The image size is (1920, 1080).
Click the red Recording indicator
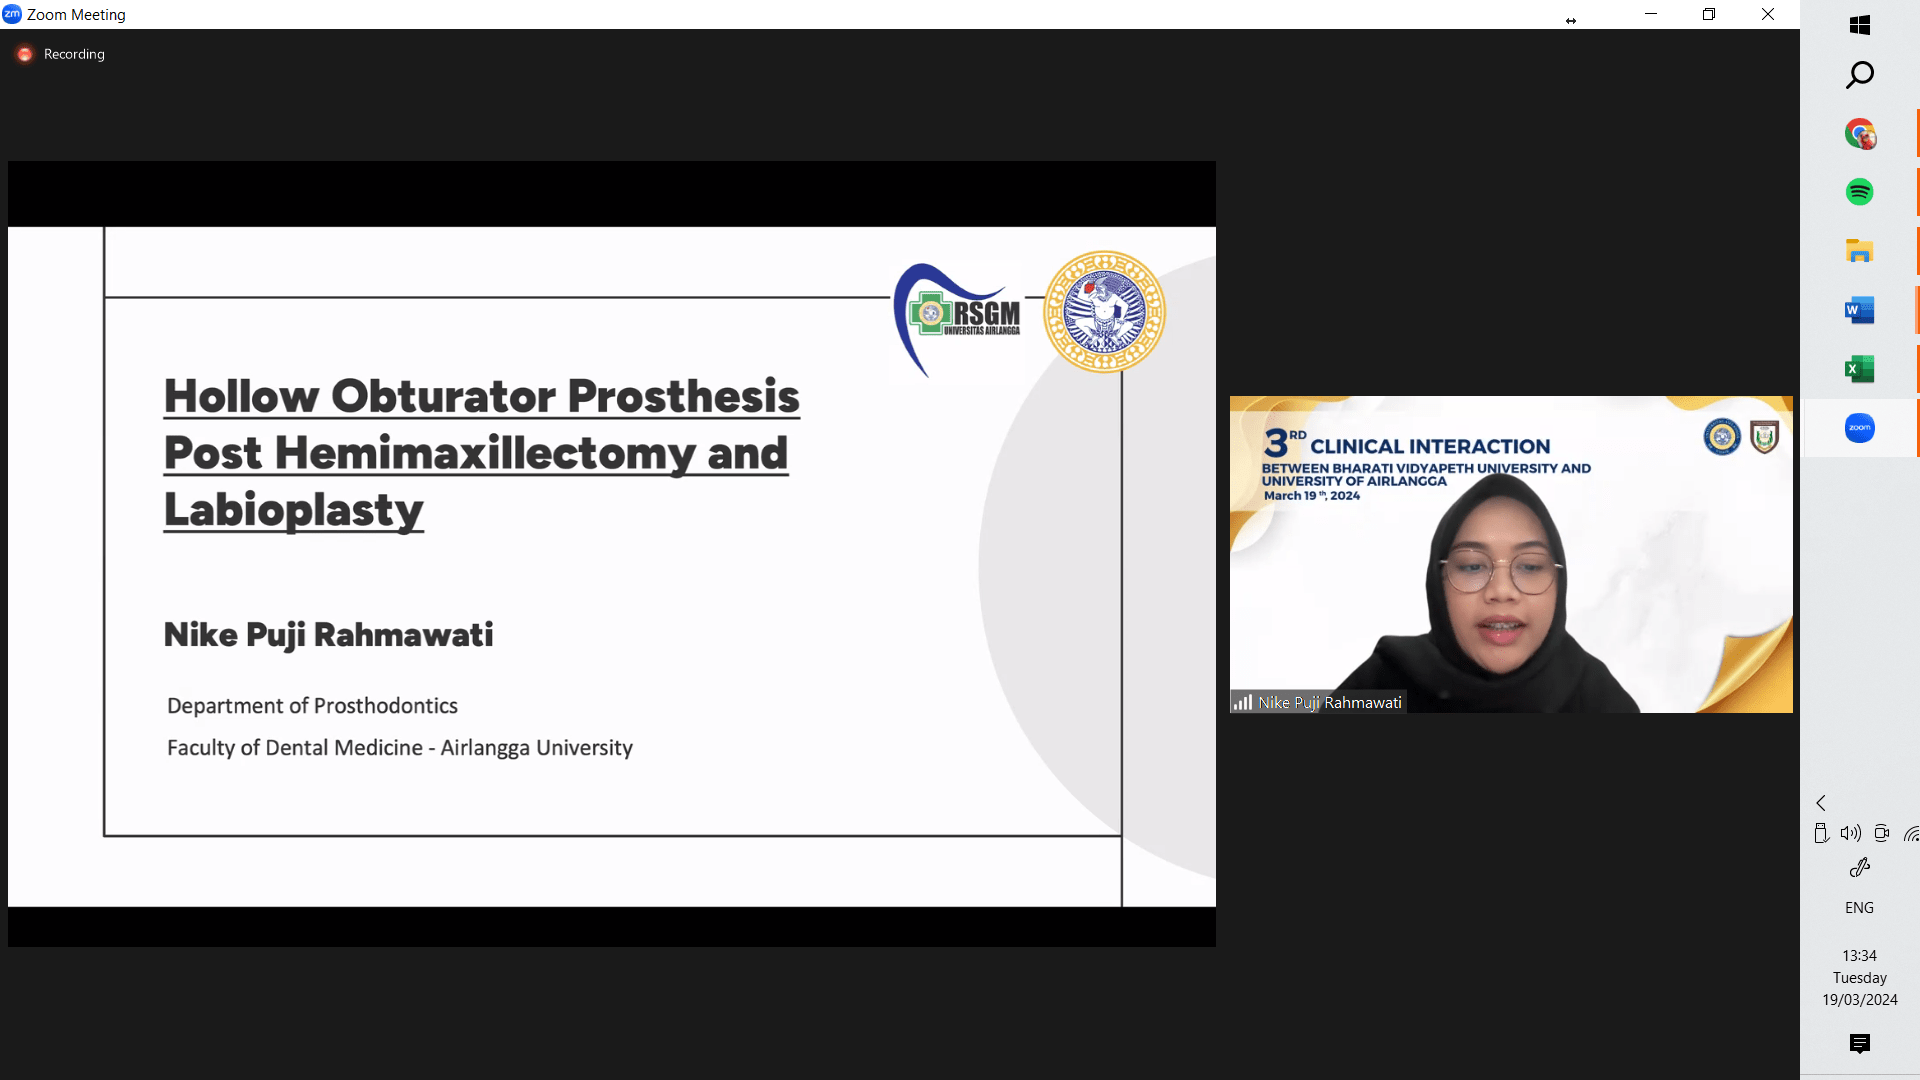[25, 54]
